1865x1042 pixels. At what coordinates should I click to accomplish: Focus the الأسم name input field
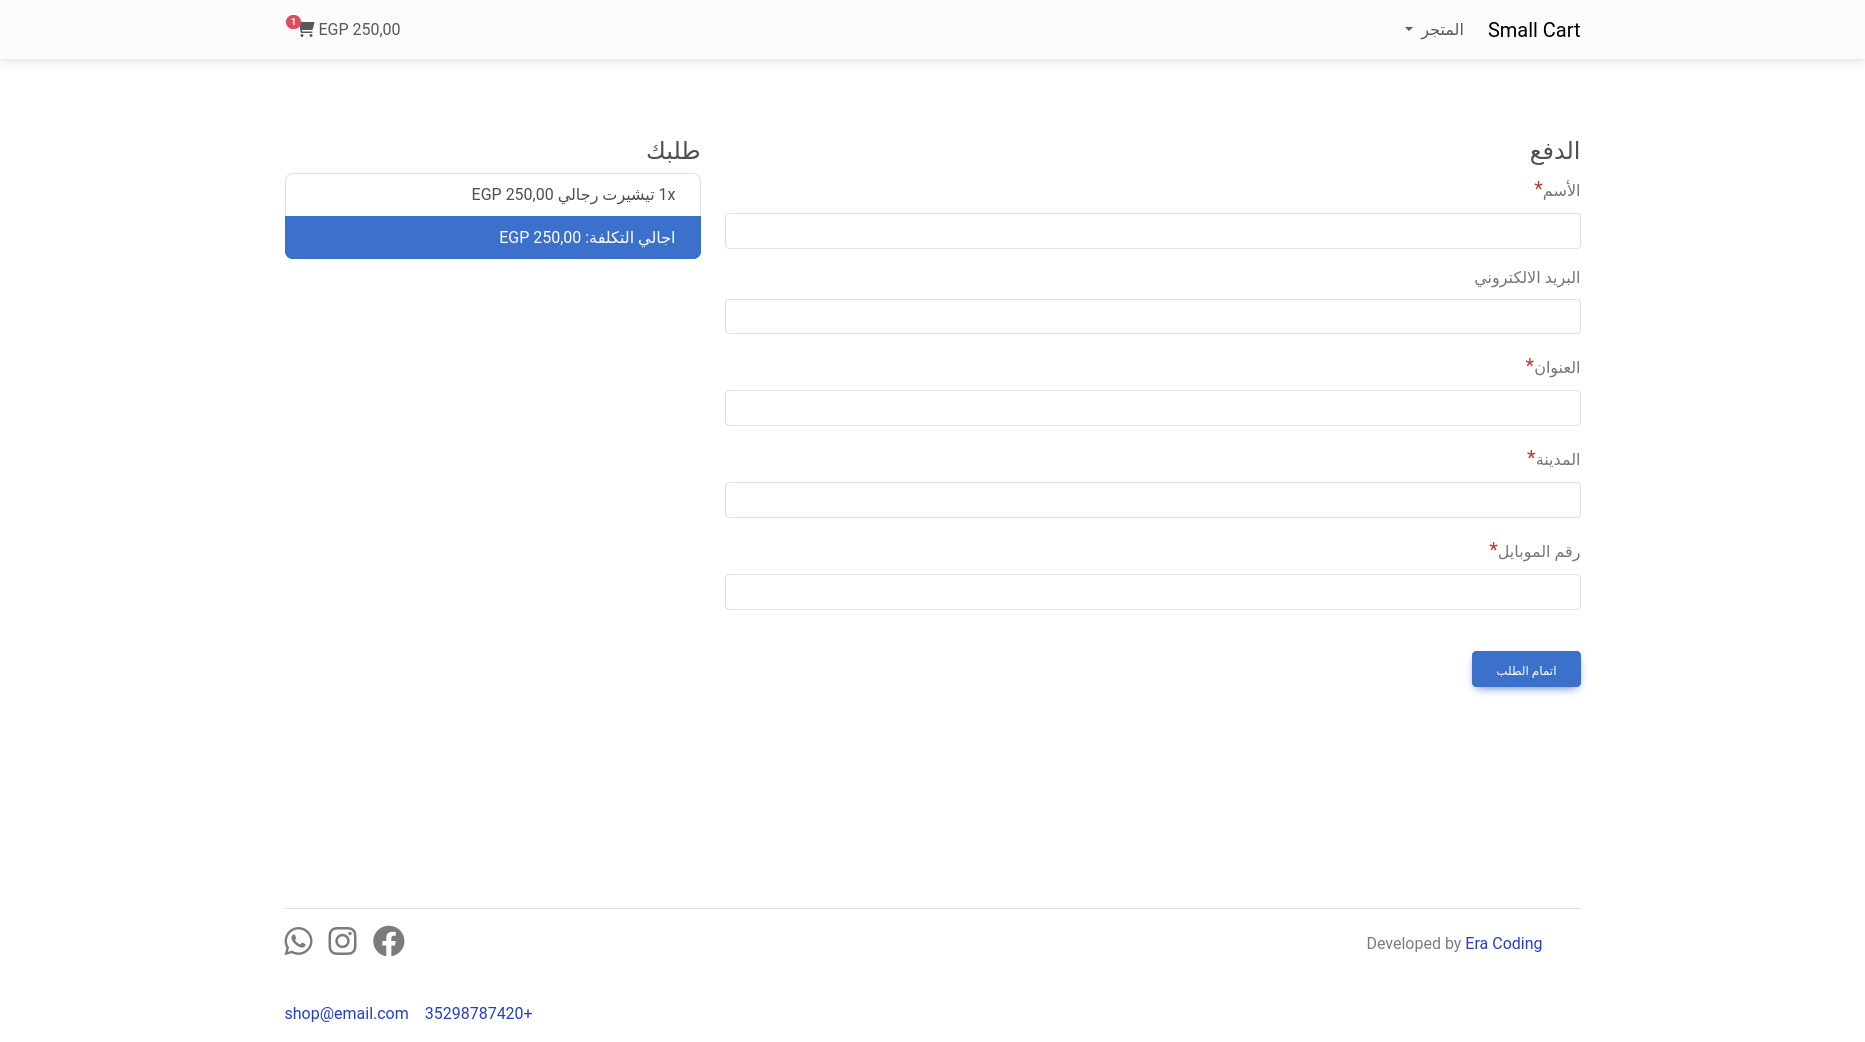(x=1152, y=231)
